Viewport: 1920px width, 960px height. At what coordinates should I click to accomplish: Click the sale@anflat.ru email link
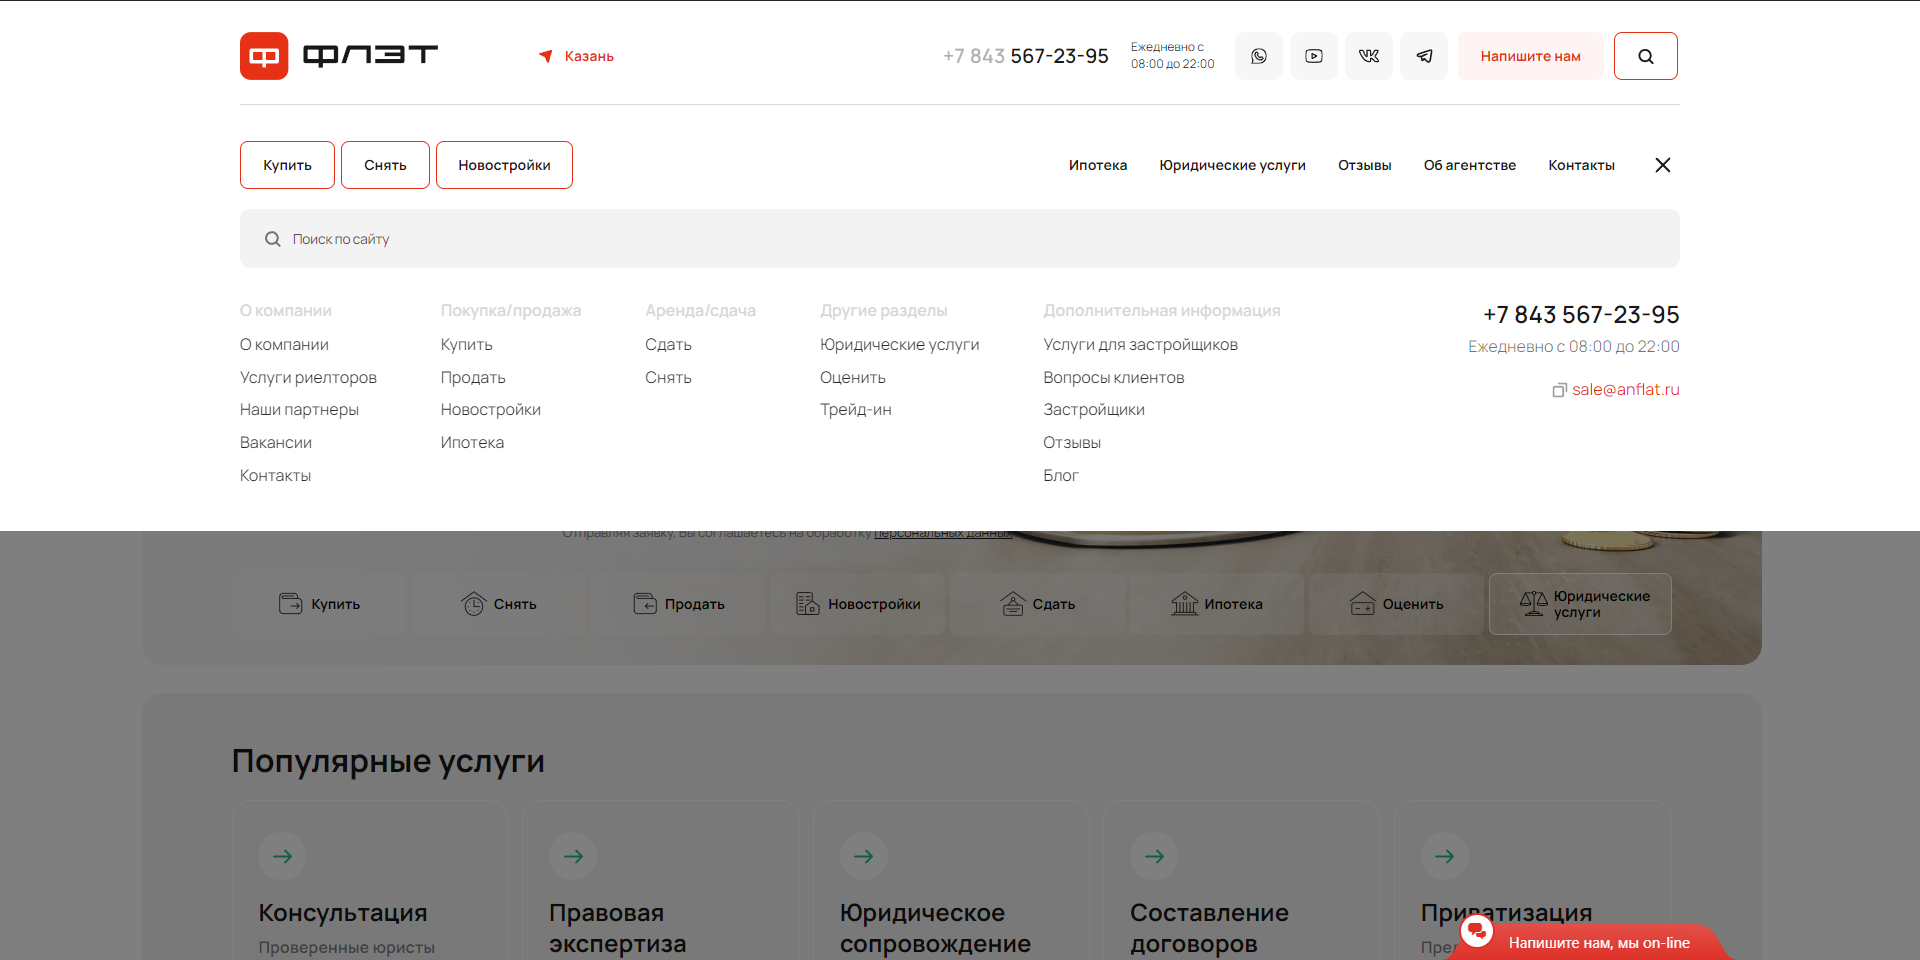[x=1625, y=390]
